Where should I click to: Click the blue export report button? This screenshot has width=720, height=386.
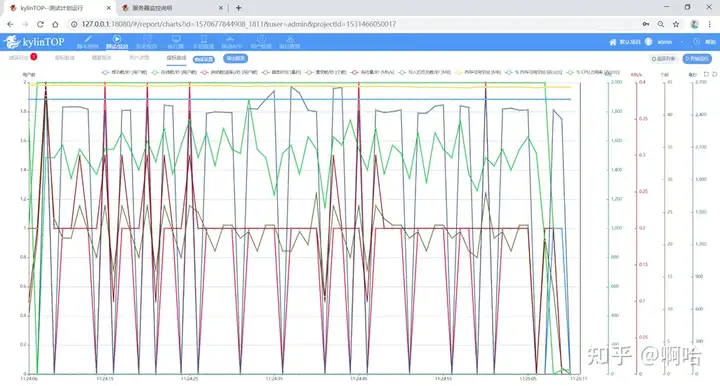click(x=236, y=59)
